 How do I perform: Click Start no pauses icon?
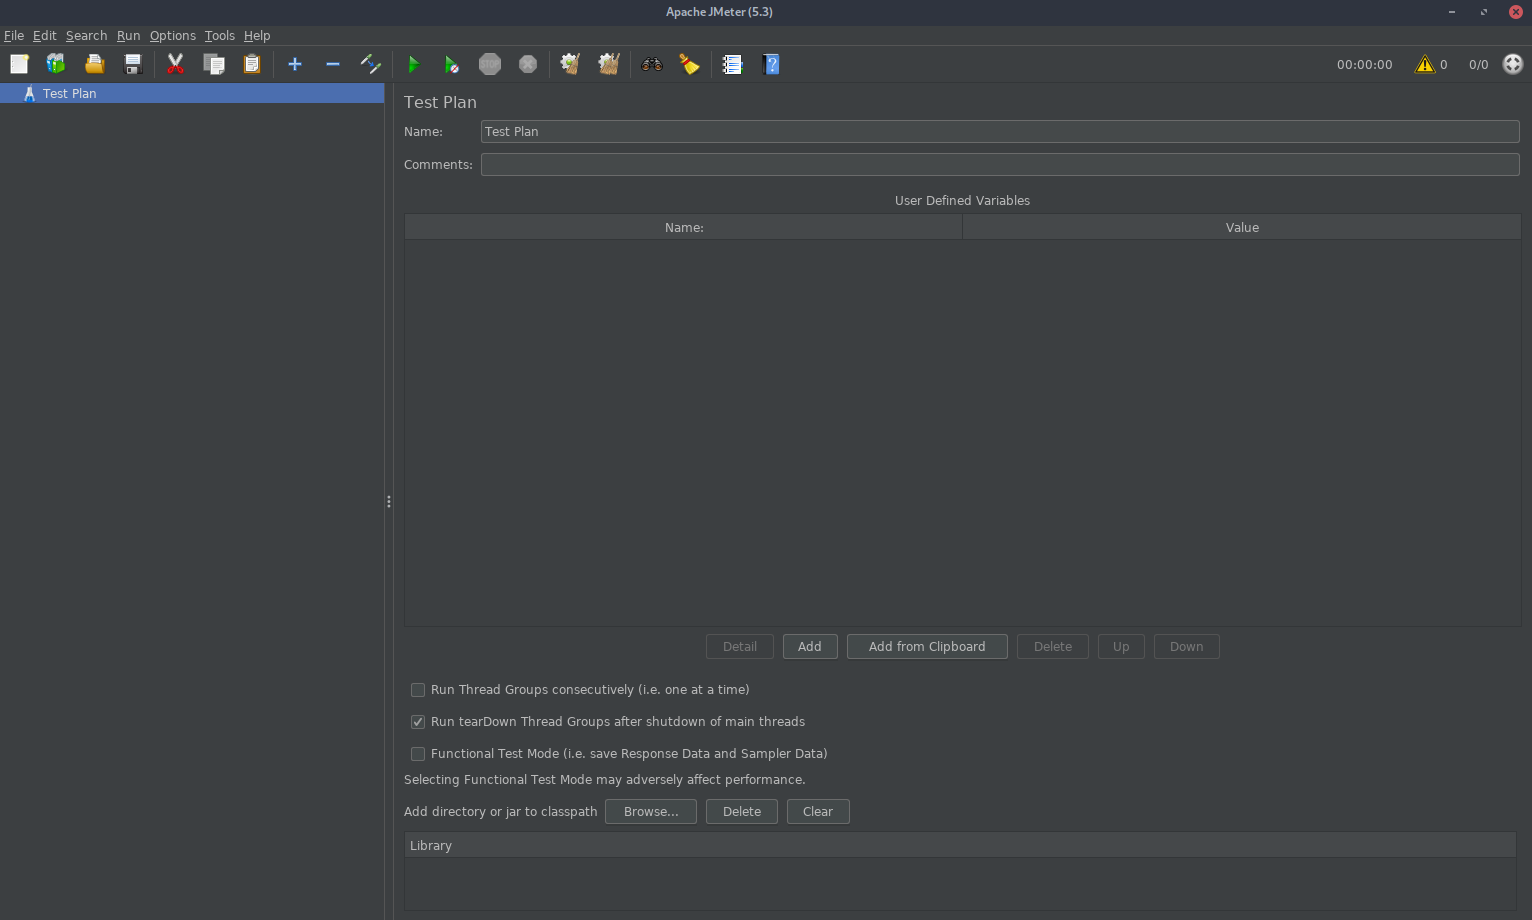tap(452, 64)
